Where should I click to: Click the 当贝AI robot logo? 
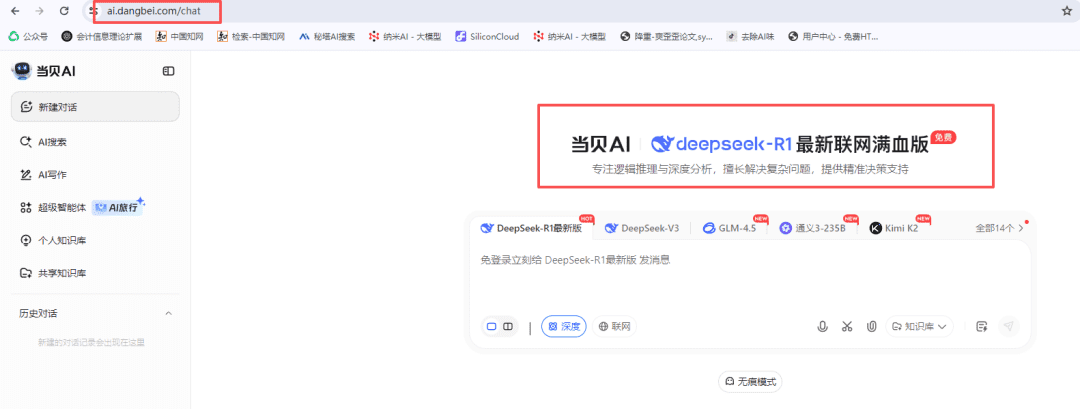tap(22, 71)
